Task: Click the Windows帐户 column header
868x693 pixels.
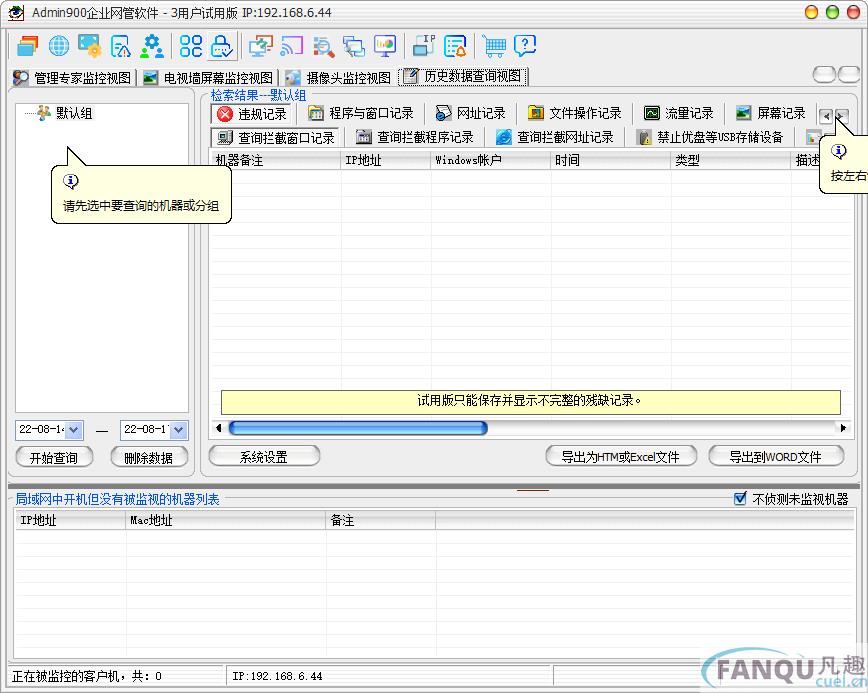Action: pos(490,161)
